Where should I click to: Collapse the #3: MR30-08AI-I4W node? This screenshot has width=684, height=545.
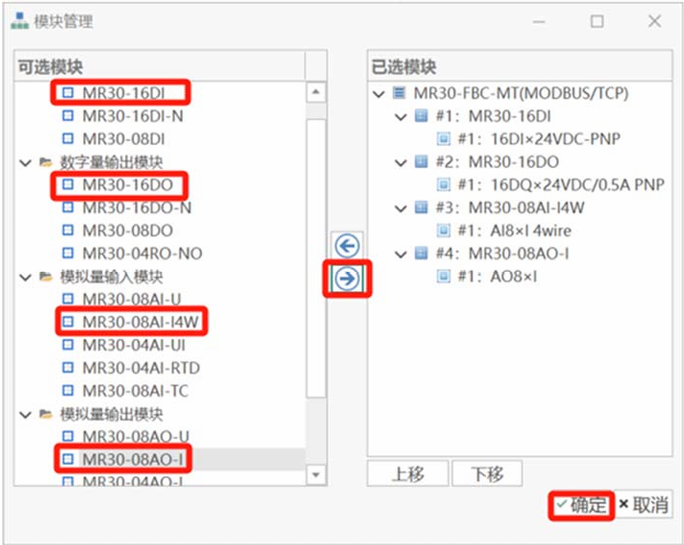[x=400, y=208]
